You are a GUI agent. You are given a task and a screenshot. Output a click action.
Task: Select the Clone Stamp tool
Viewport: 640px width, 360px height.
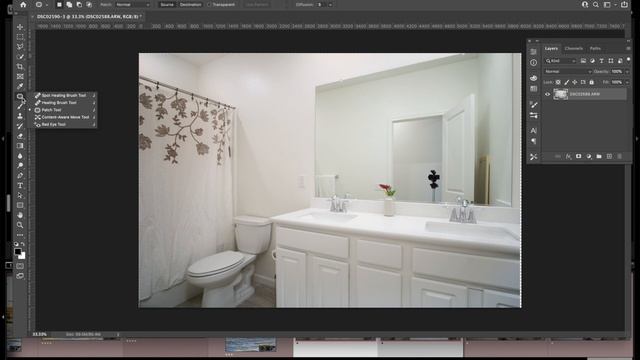tap(20, 116)
